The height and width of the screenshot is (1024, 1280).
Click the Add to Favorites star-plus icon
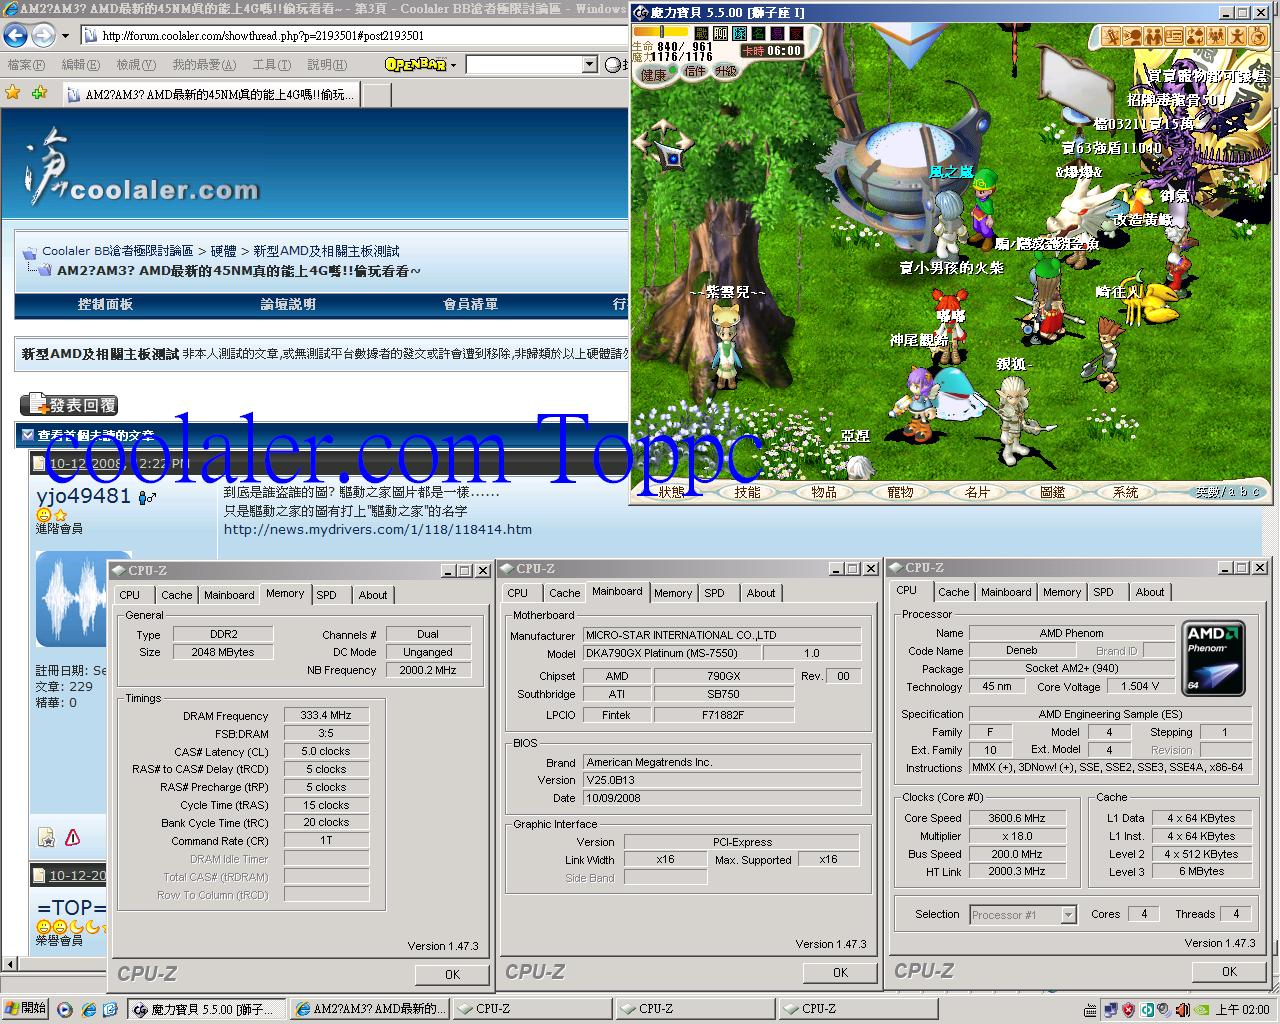pos(39,92)
